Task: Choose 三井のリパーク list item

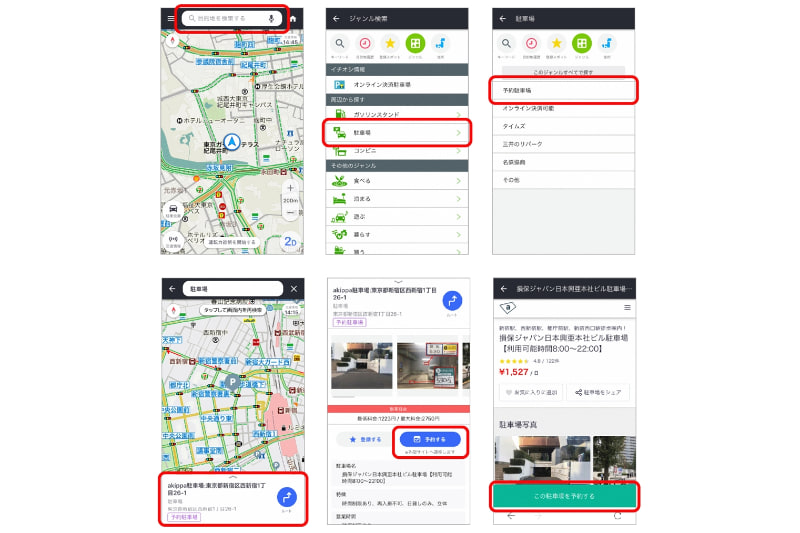Action: [x=563, y=144]
